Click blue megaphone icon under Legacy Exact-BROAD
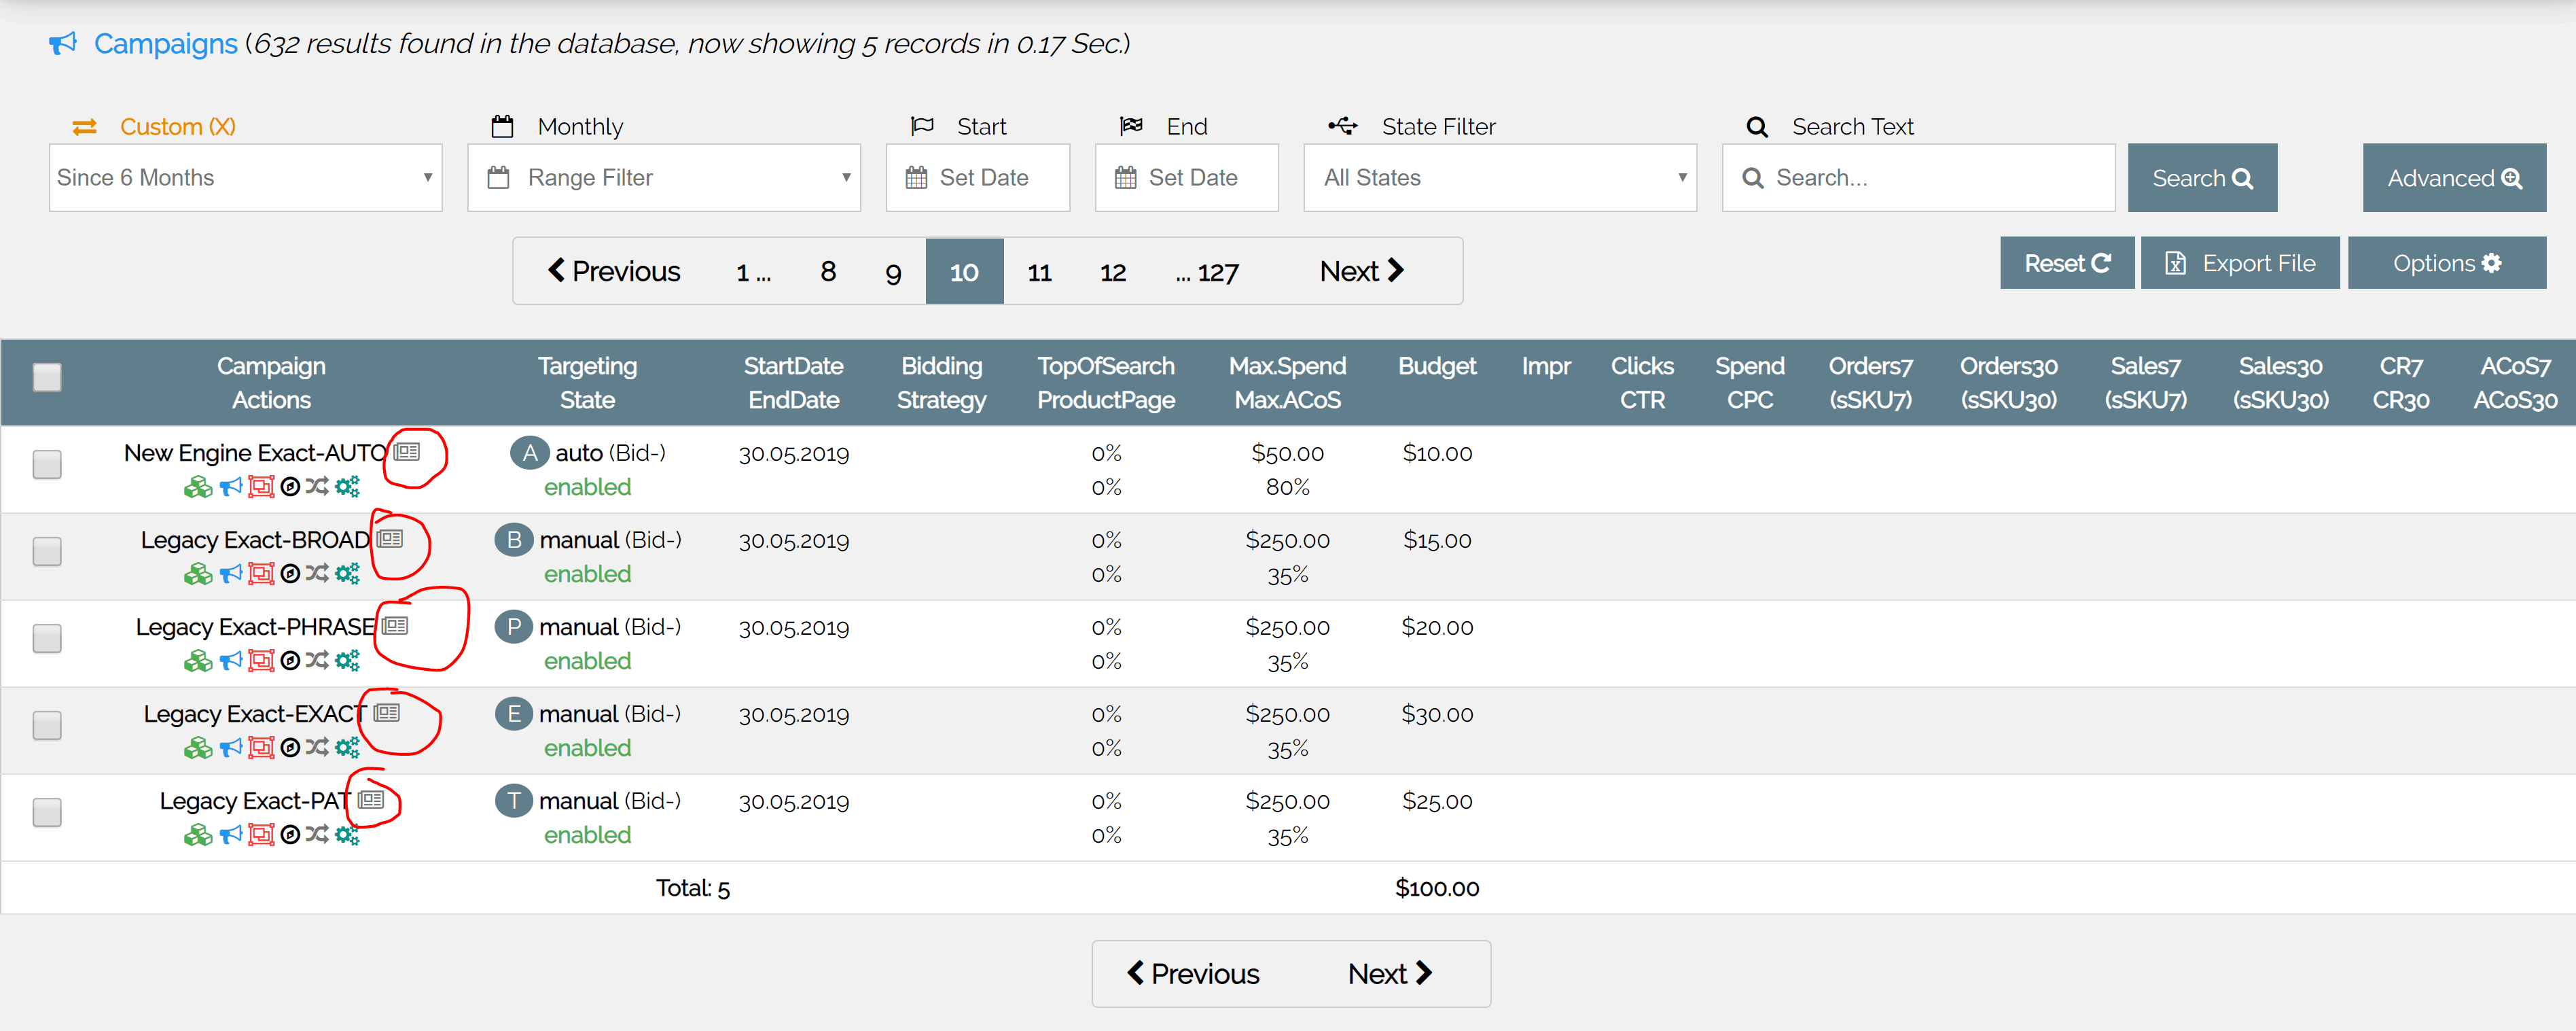This screenshot has height=1031, width=2576. click(231, 574)
